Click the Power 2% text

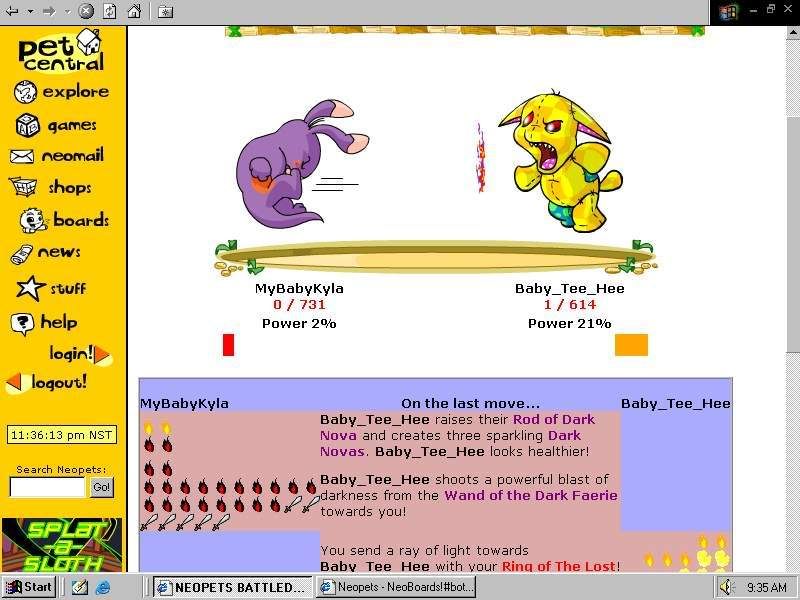[x=299, y=323]
